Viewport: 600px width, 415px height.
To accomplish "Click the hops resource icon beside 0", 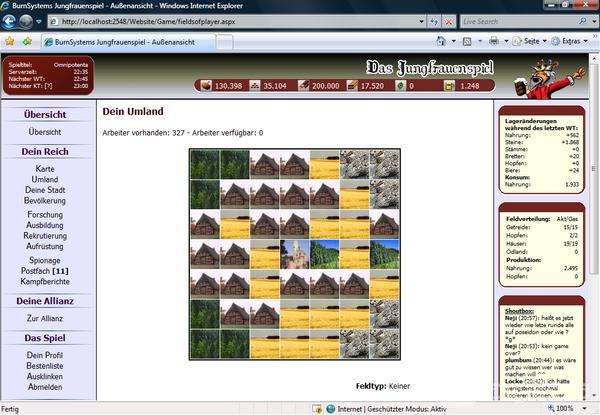I will tap(401, 85).
